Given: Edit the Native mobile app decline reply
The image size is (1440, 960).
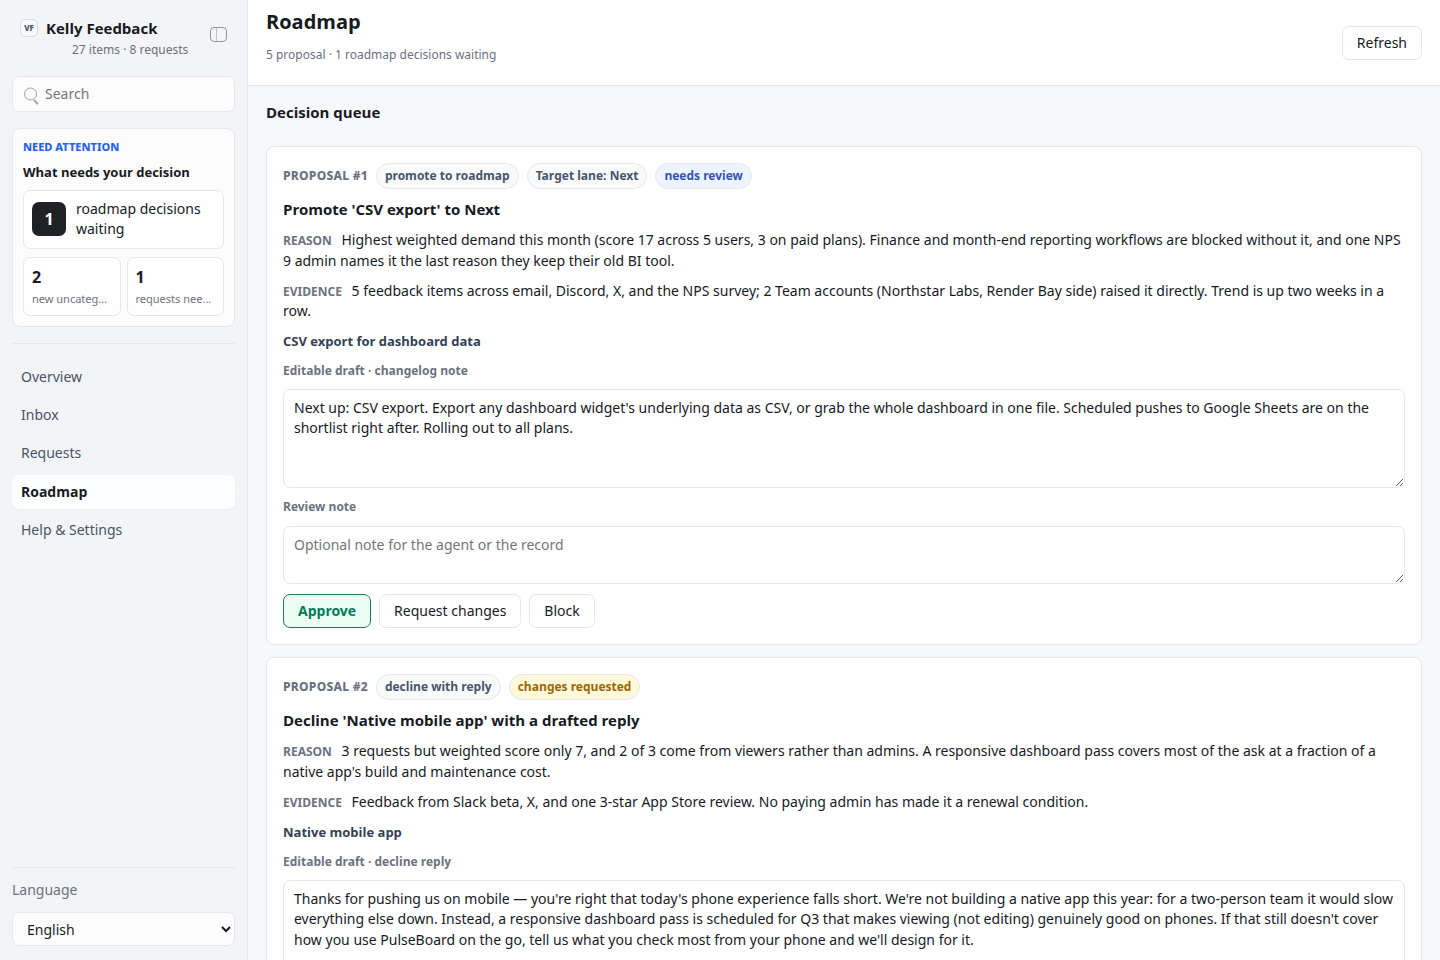Looking at the screenshot, I should click(x=843, y=920).
